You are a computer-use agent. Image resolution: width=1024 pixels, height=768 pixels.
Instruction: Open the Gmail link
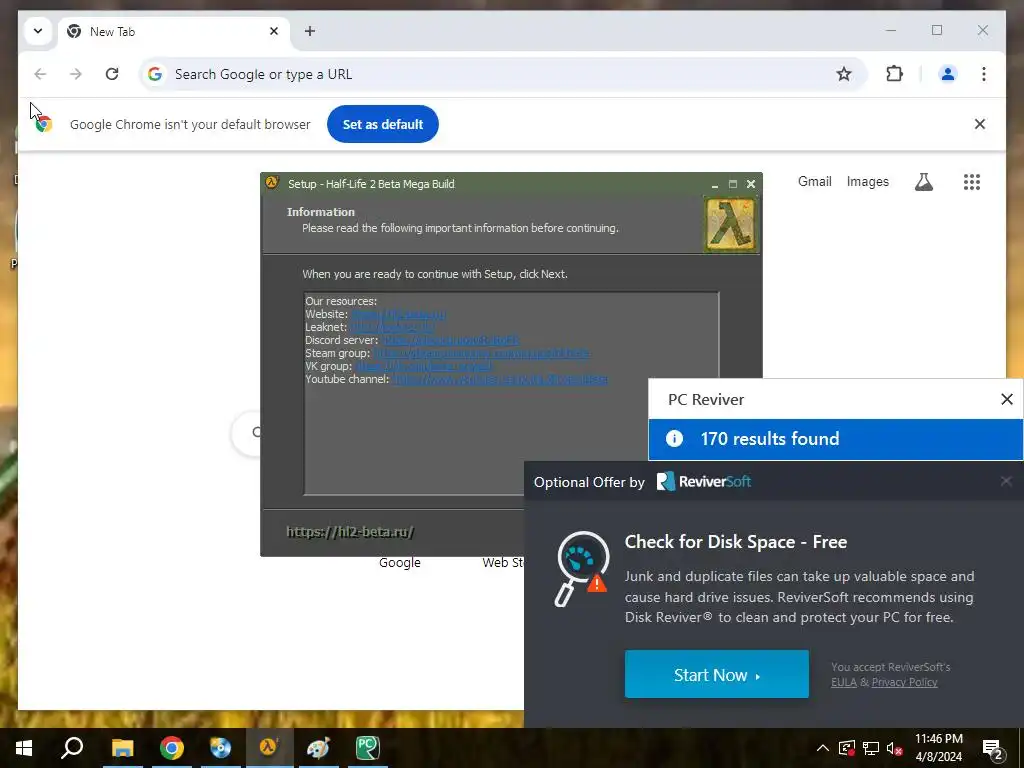(814, 182)
